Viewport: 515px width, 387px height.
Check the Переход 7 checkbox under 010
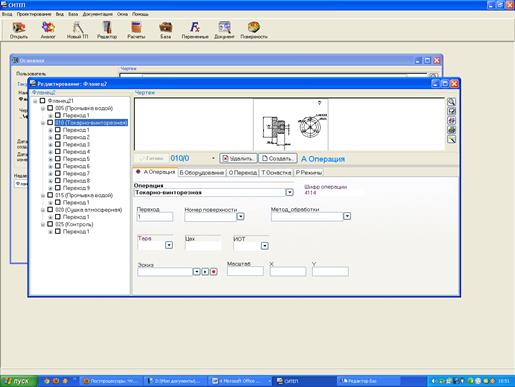58,173
